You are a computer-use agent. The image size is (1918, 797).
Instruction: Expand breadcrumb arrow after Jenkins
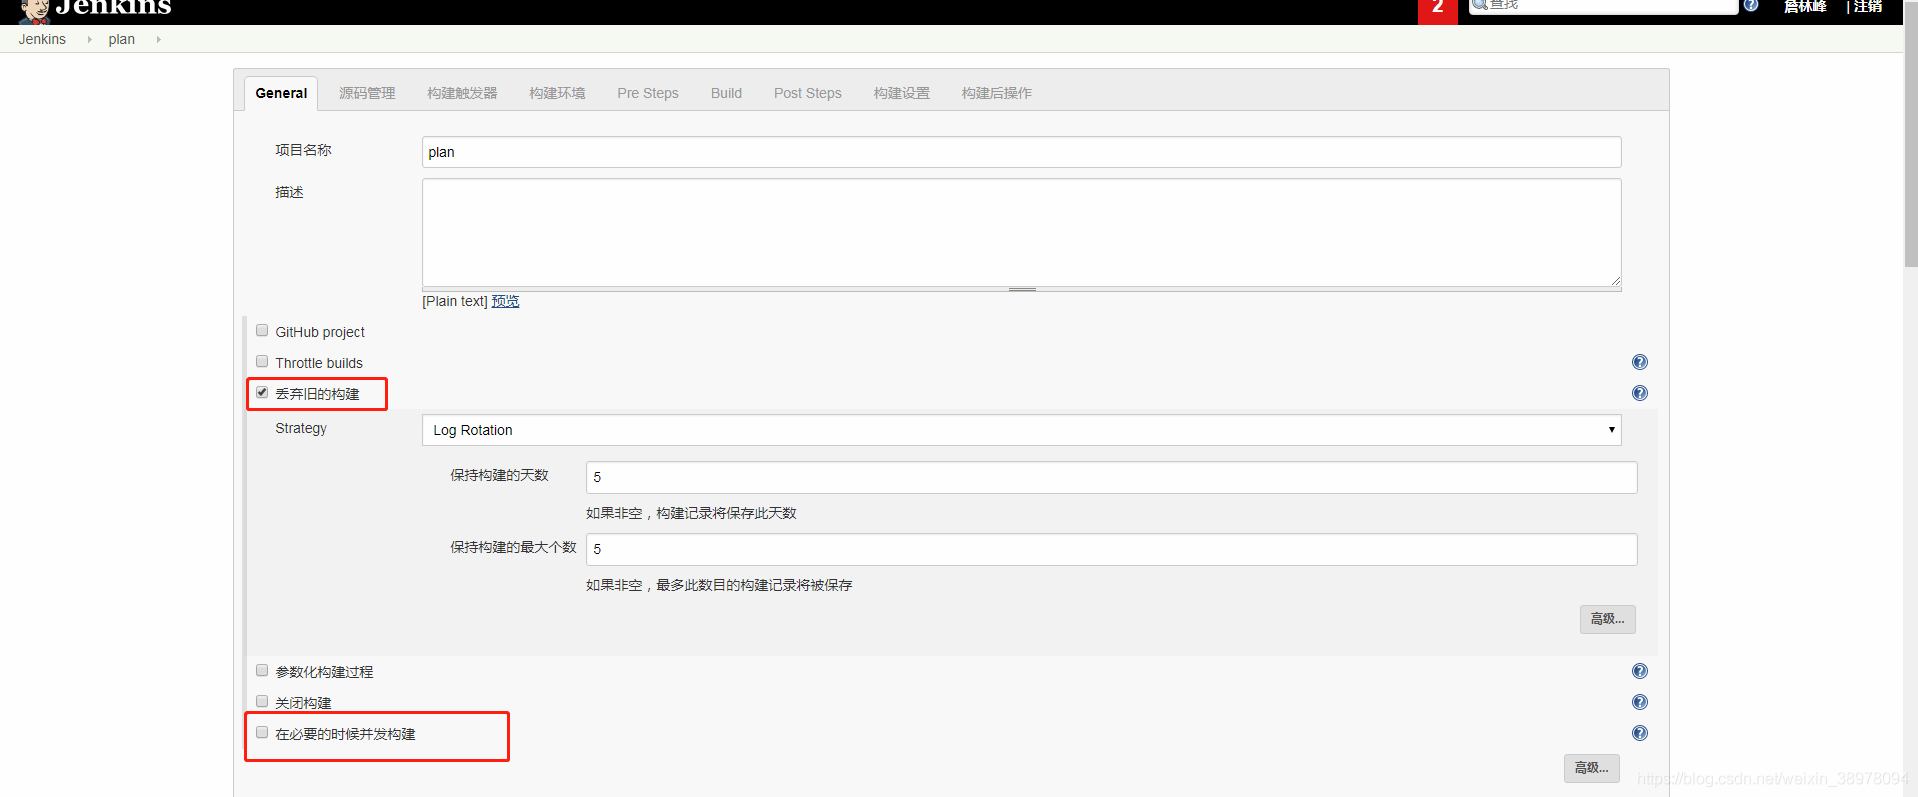[89, 40]
